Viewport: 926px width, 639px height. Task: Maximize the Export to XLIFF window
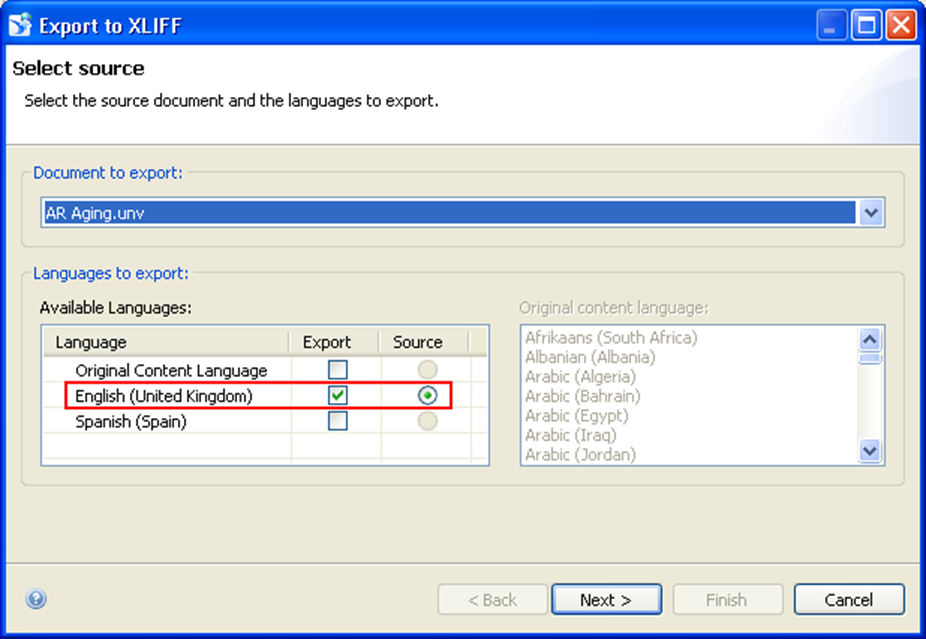point(866,25)
